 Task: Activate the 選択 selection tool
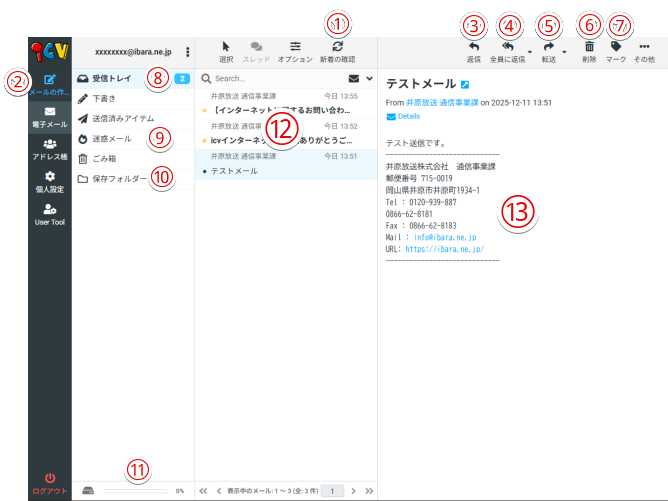[226, 47]
